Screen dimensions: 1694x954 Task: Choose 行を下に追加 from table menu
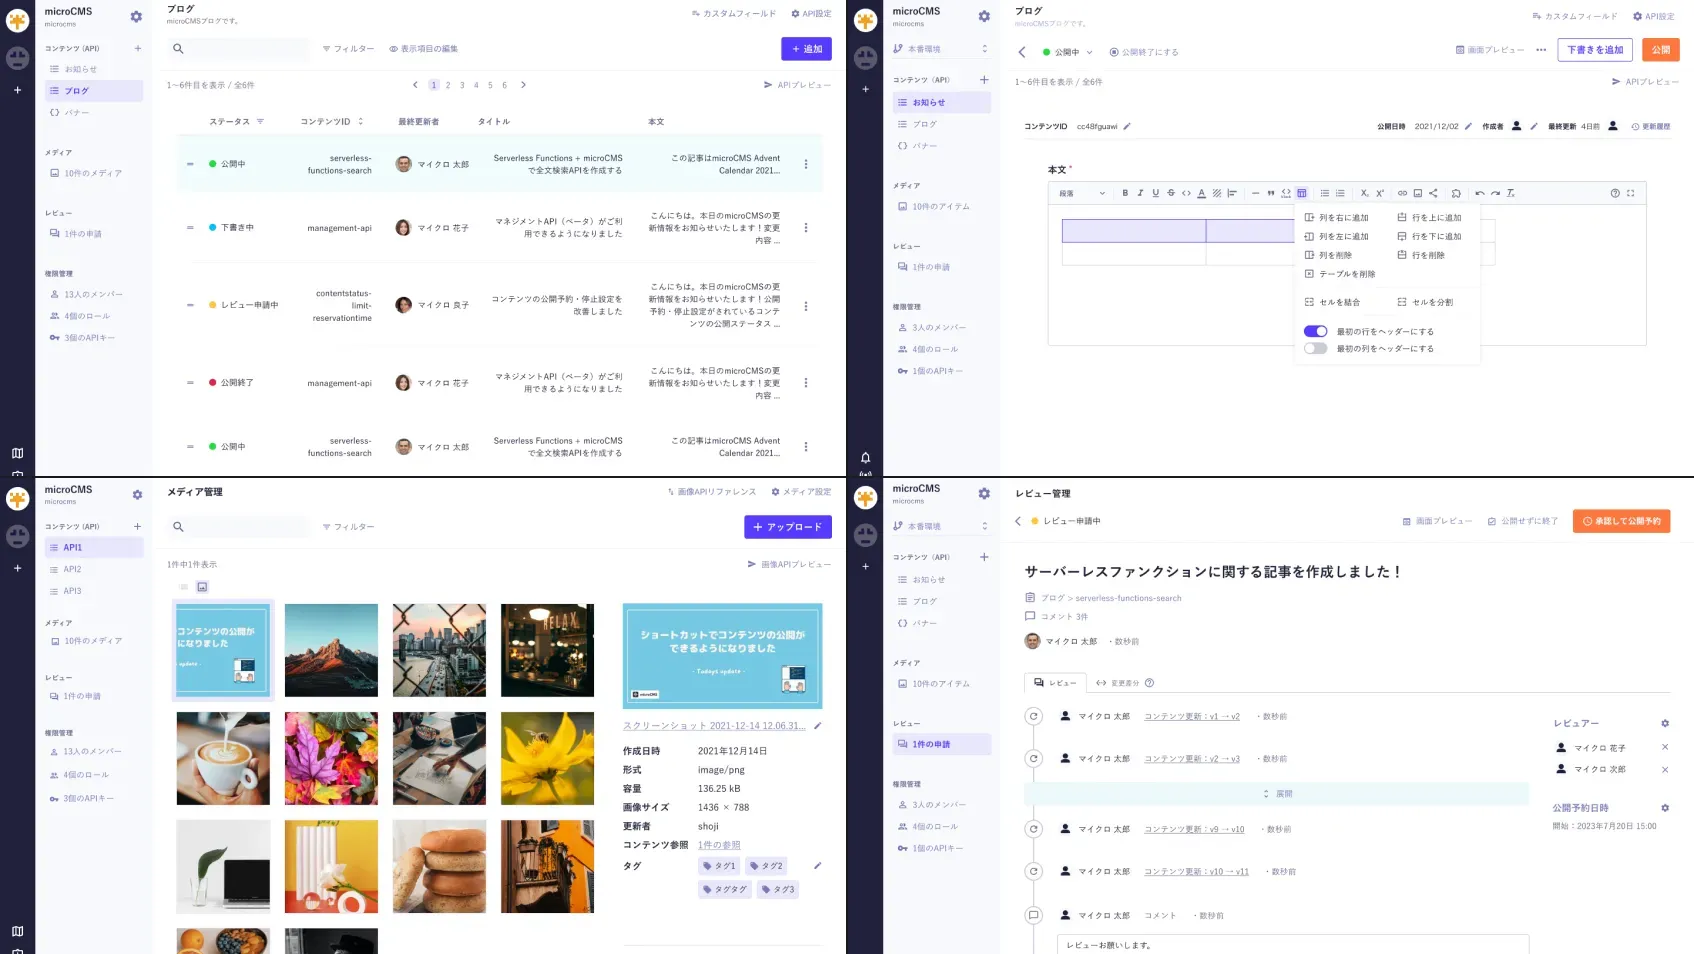(x=1429, y=236)
